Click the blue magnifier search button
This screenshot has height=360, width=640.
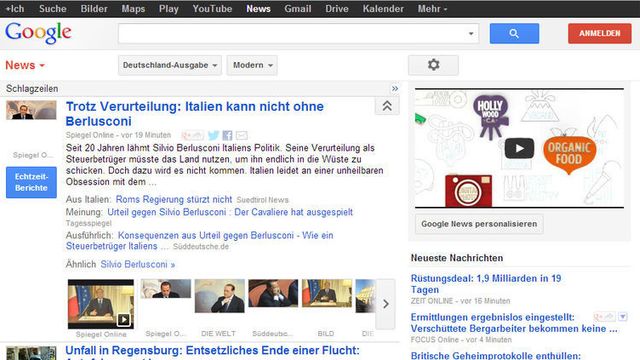pos(514,33)
